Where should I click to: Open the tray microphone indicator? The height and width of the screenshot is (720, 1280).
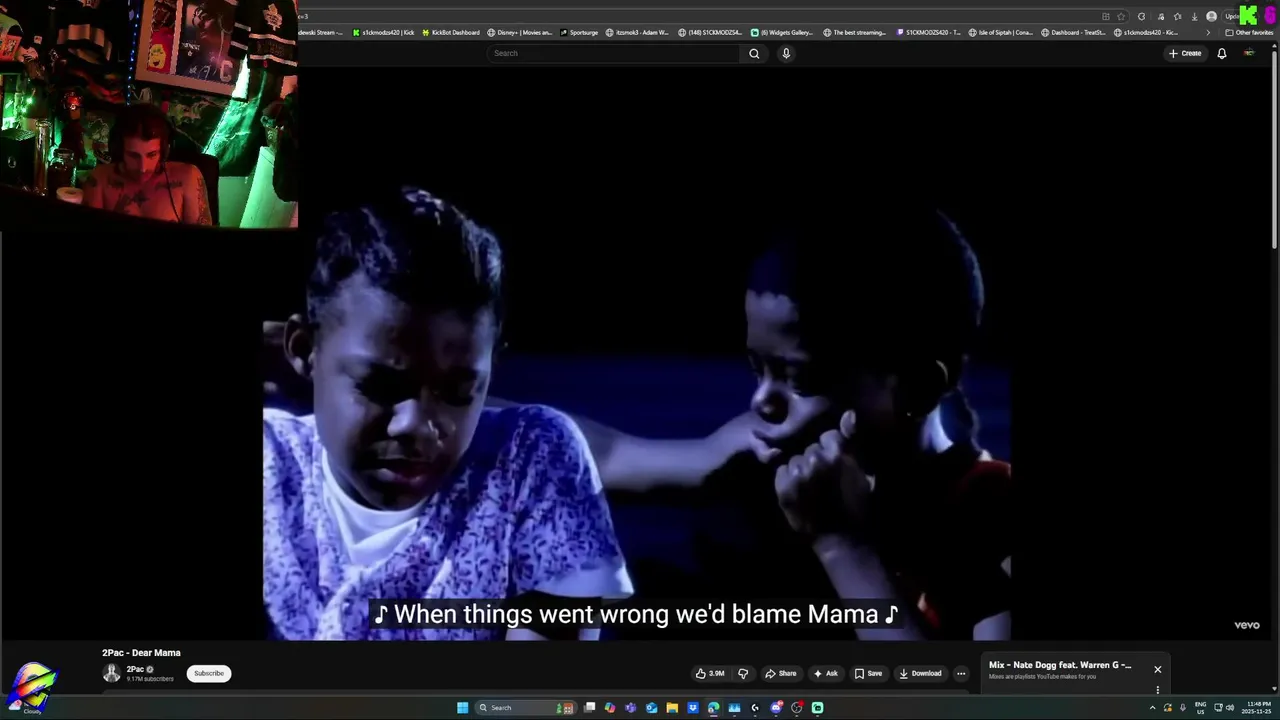[1183, 707]
